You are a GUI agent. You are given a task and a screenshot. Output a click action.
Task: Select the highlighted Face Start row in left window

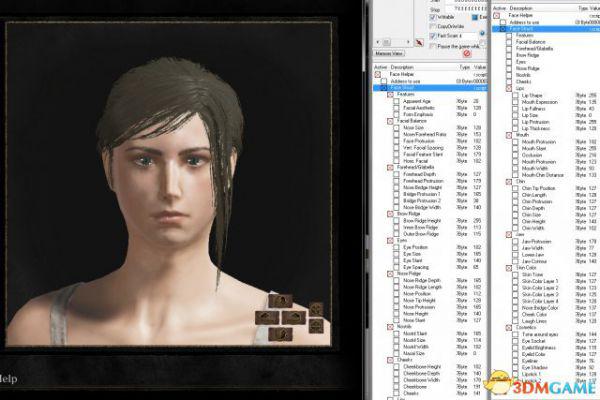click(x=430, y=88)
